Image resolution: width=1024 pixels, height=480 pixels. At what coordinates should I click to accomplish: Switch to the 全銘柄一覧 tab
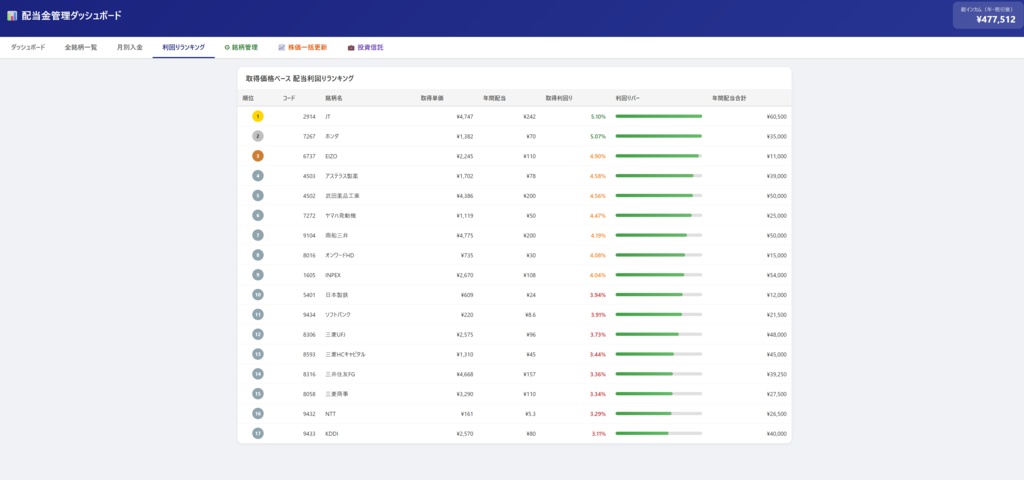[x=81, y=48]
